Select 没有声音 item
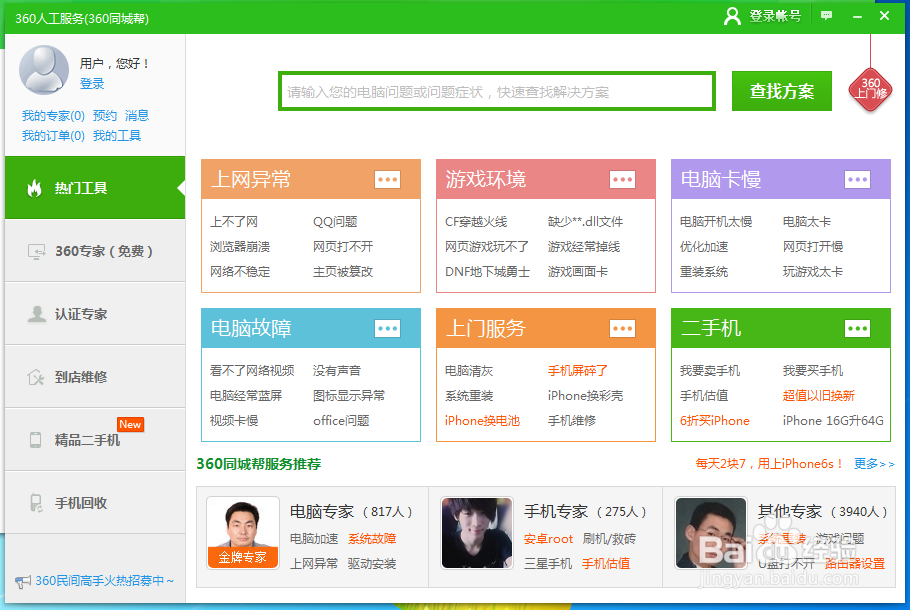Viewport: 910px width, 610px height. (x=337, y=370)
